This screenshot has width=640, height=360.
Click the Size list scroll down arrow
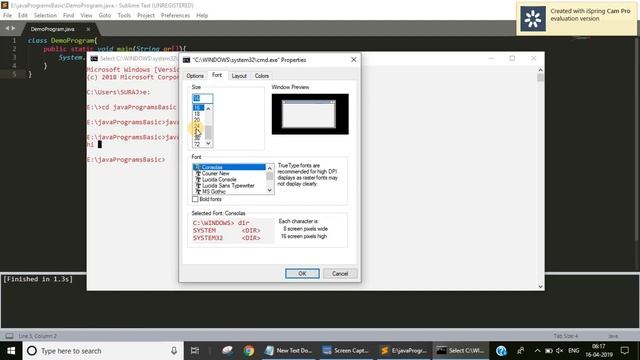pos(208,143)
